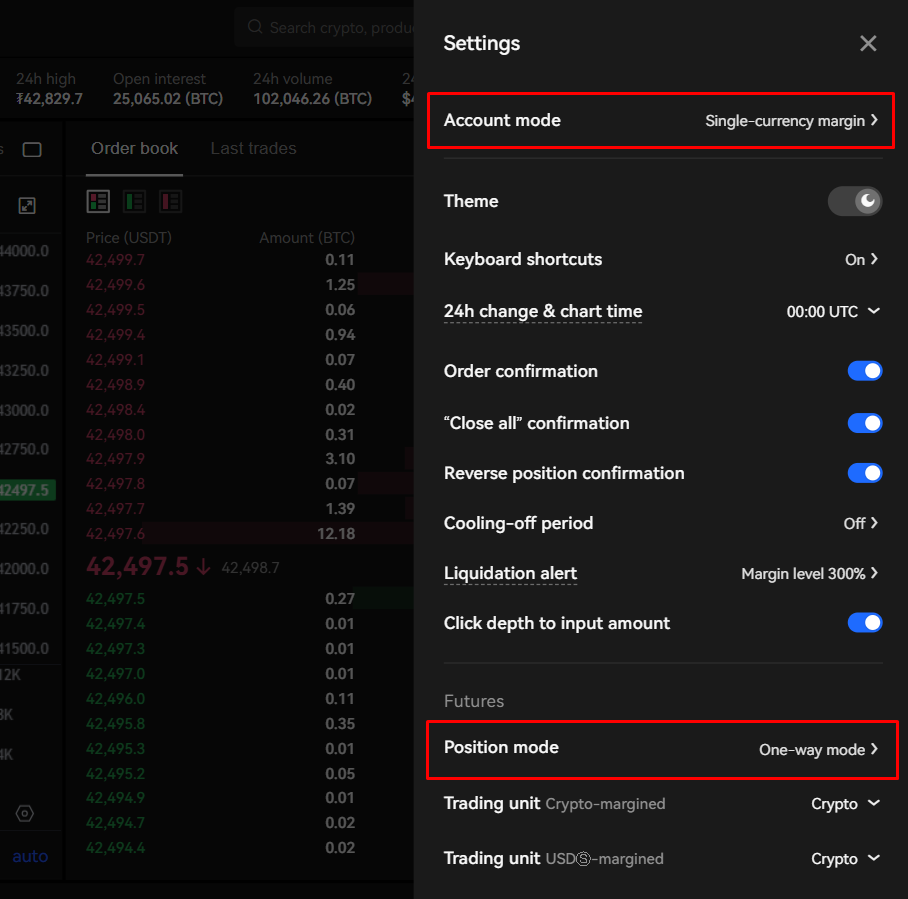Open Account mode Single-currency margin option

coord(790,121)
